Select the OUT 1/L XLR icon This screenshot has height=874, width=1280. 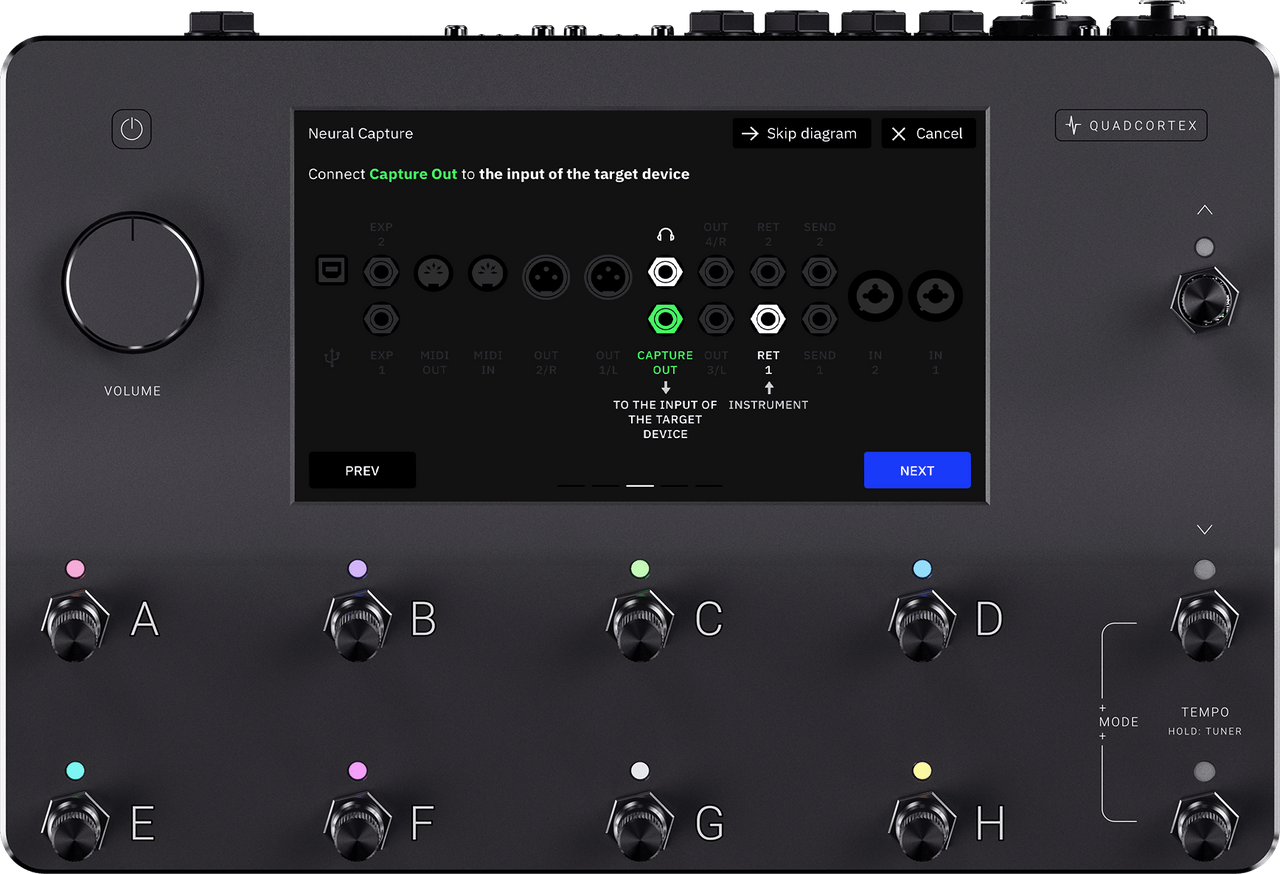pos(607,277)
